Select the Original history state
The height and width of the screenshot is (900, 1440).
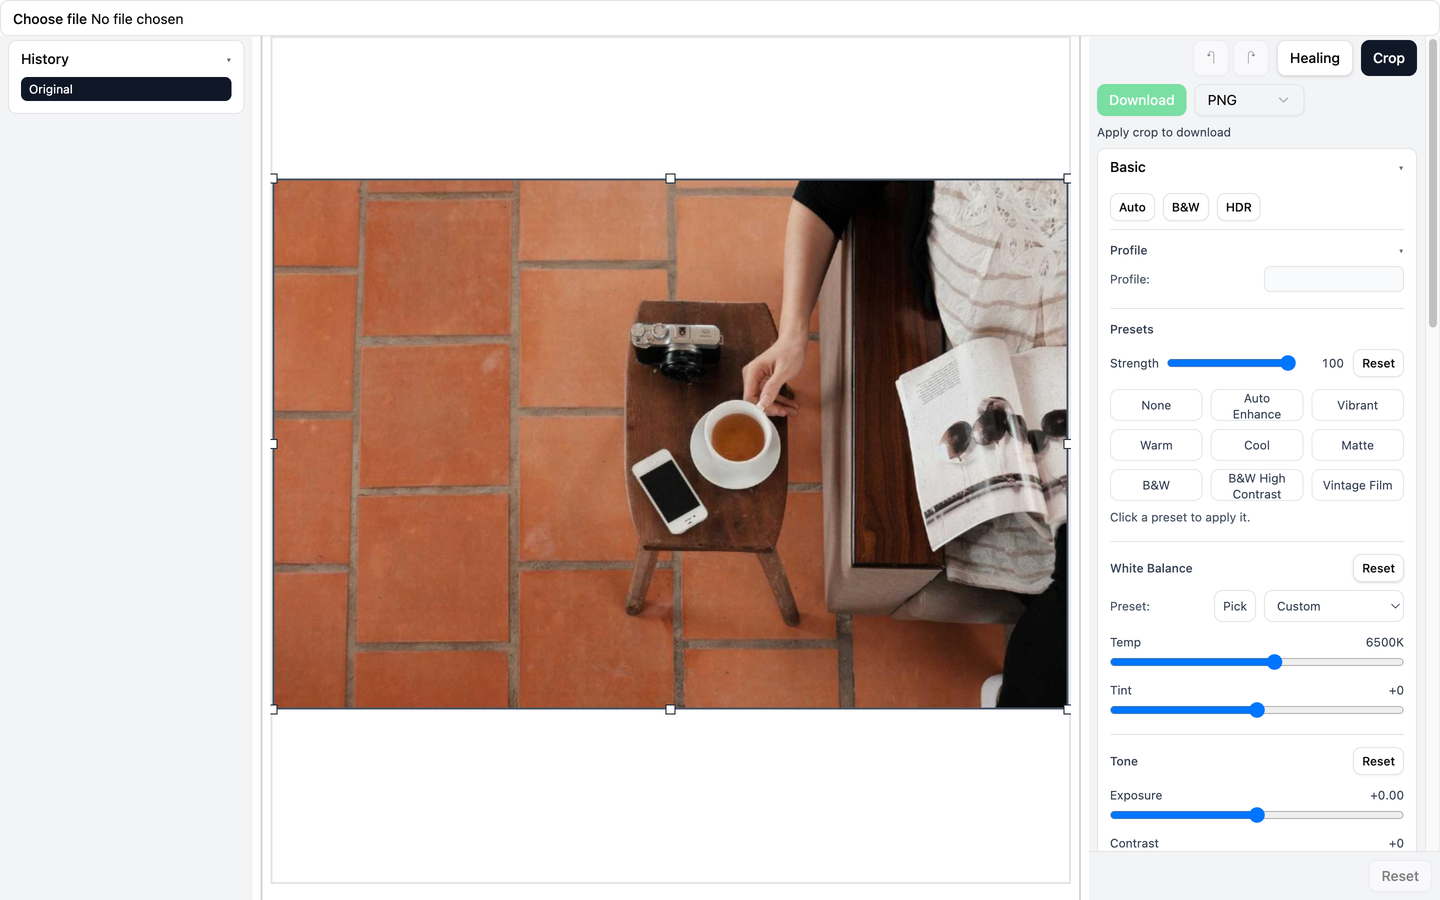pos(126,89)
